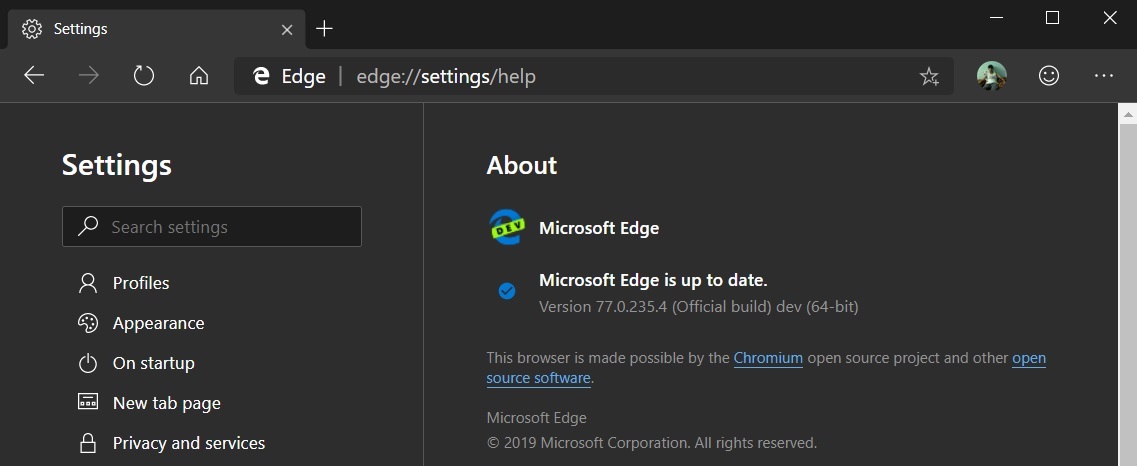Click the Search settings field

coord(212,226)
